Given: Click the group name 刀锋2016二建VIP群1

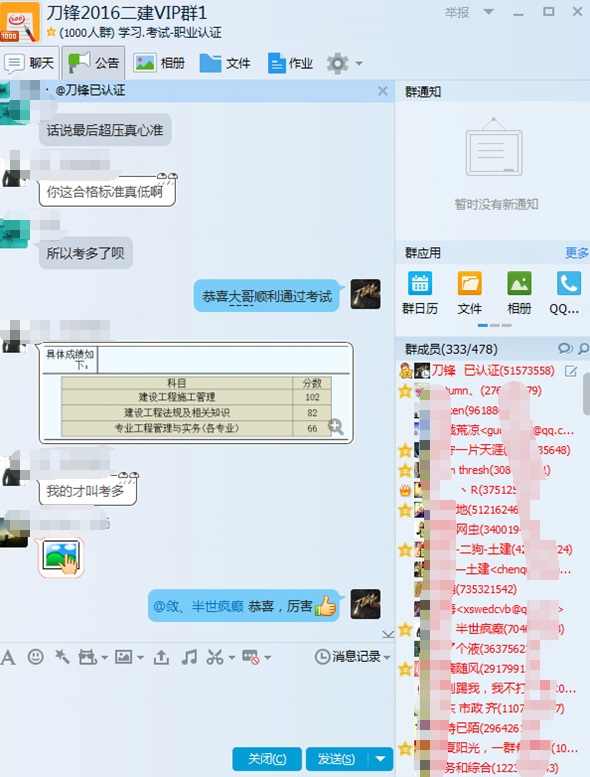Looking at the screenshot, I should click(x=127, y=12).
